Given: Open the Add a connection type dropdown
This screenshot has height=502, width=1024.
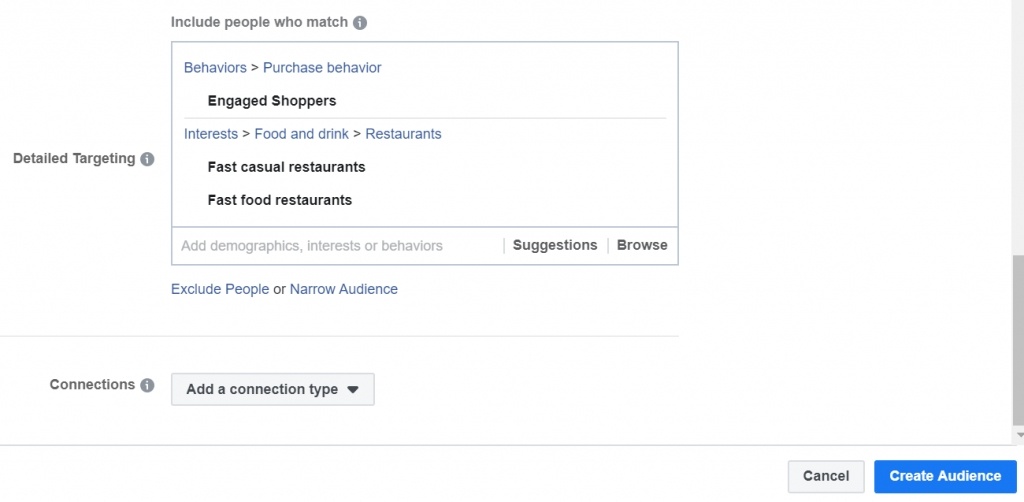Looking at the screenshot, I should tap(272, 389).
